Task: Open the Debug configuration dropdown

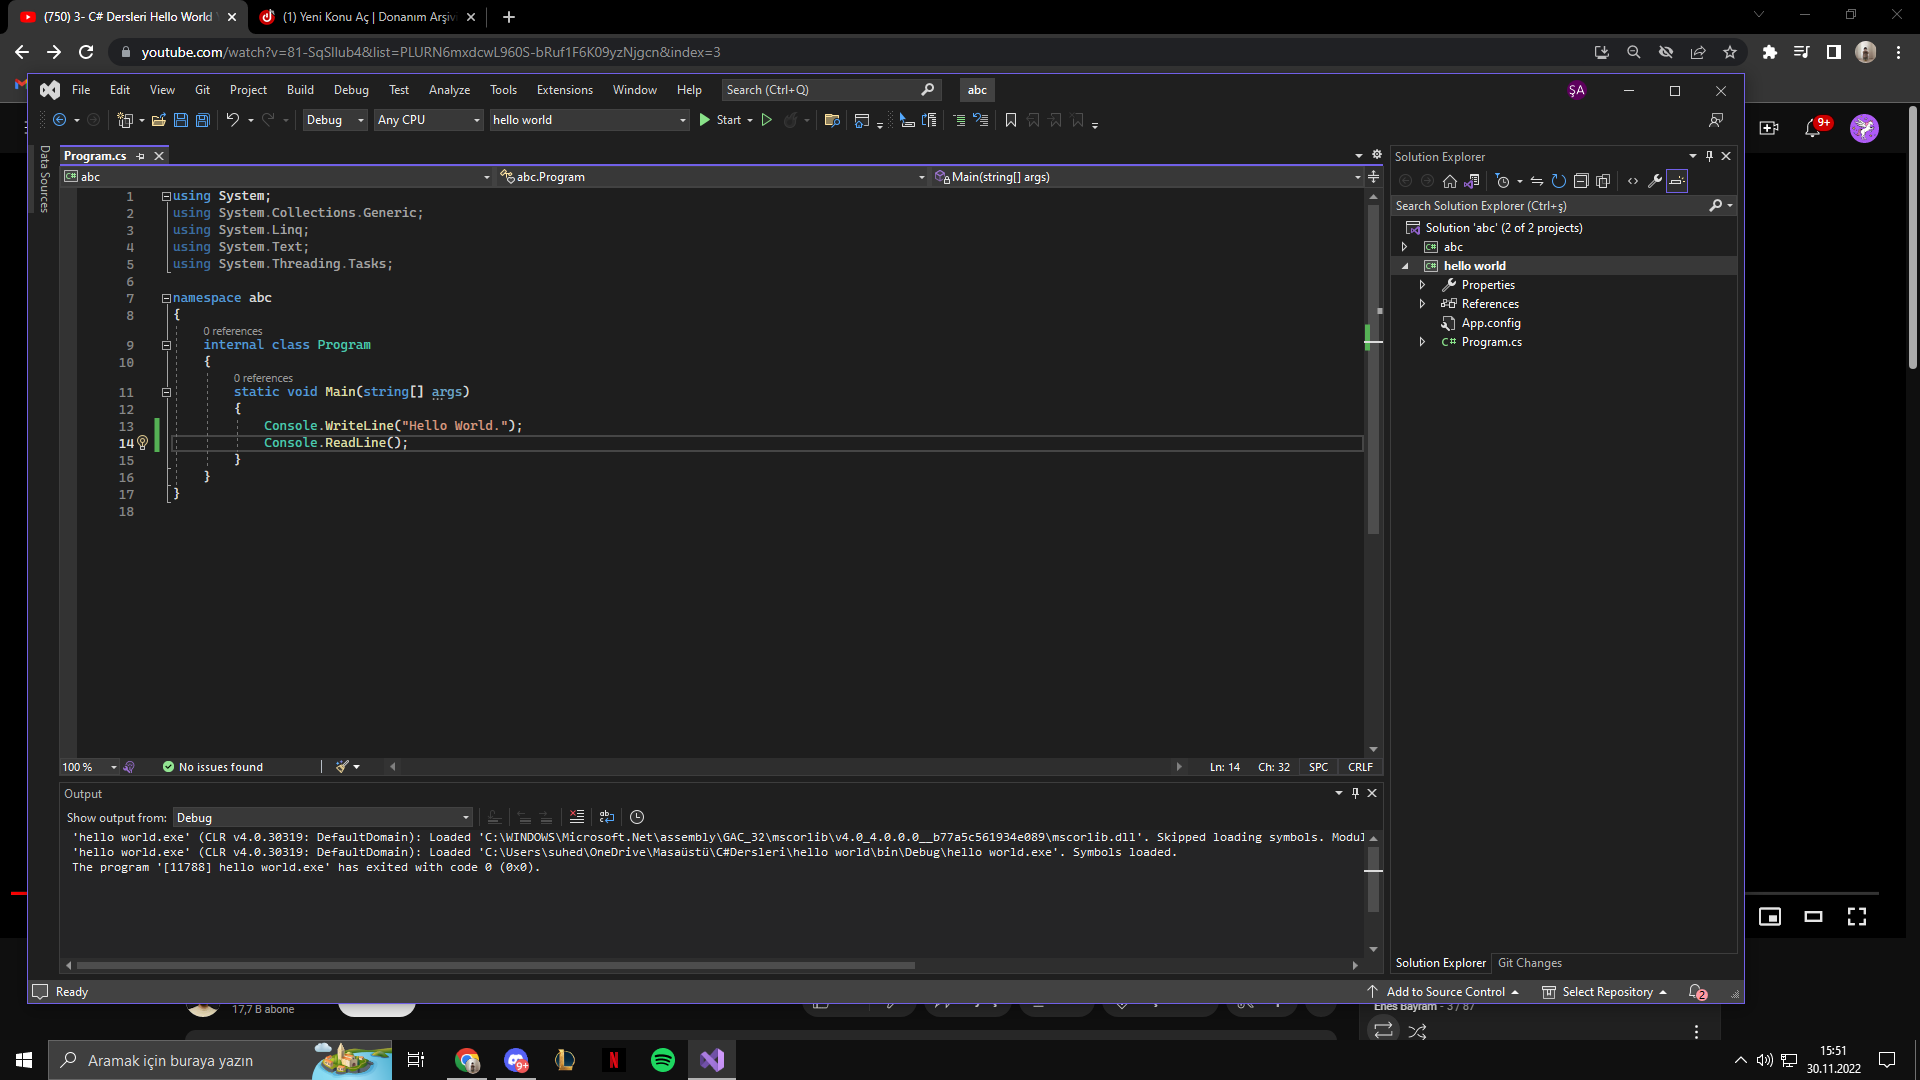Action: (x=335, y=120)
